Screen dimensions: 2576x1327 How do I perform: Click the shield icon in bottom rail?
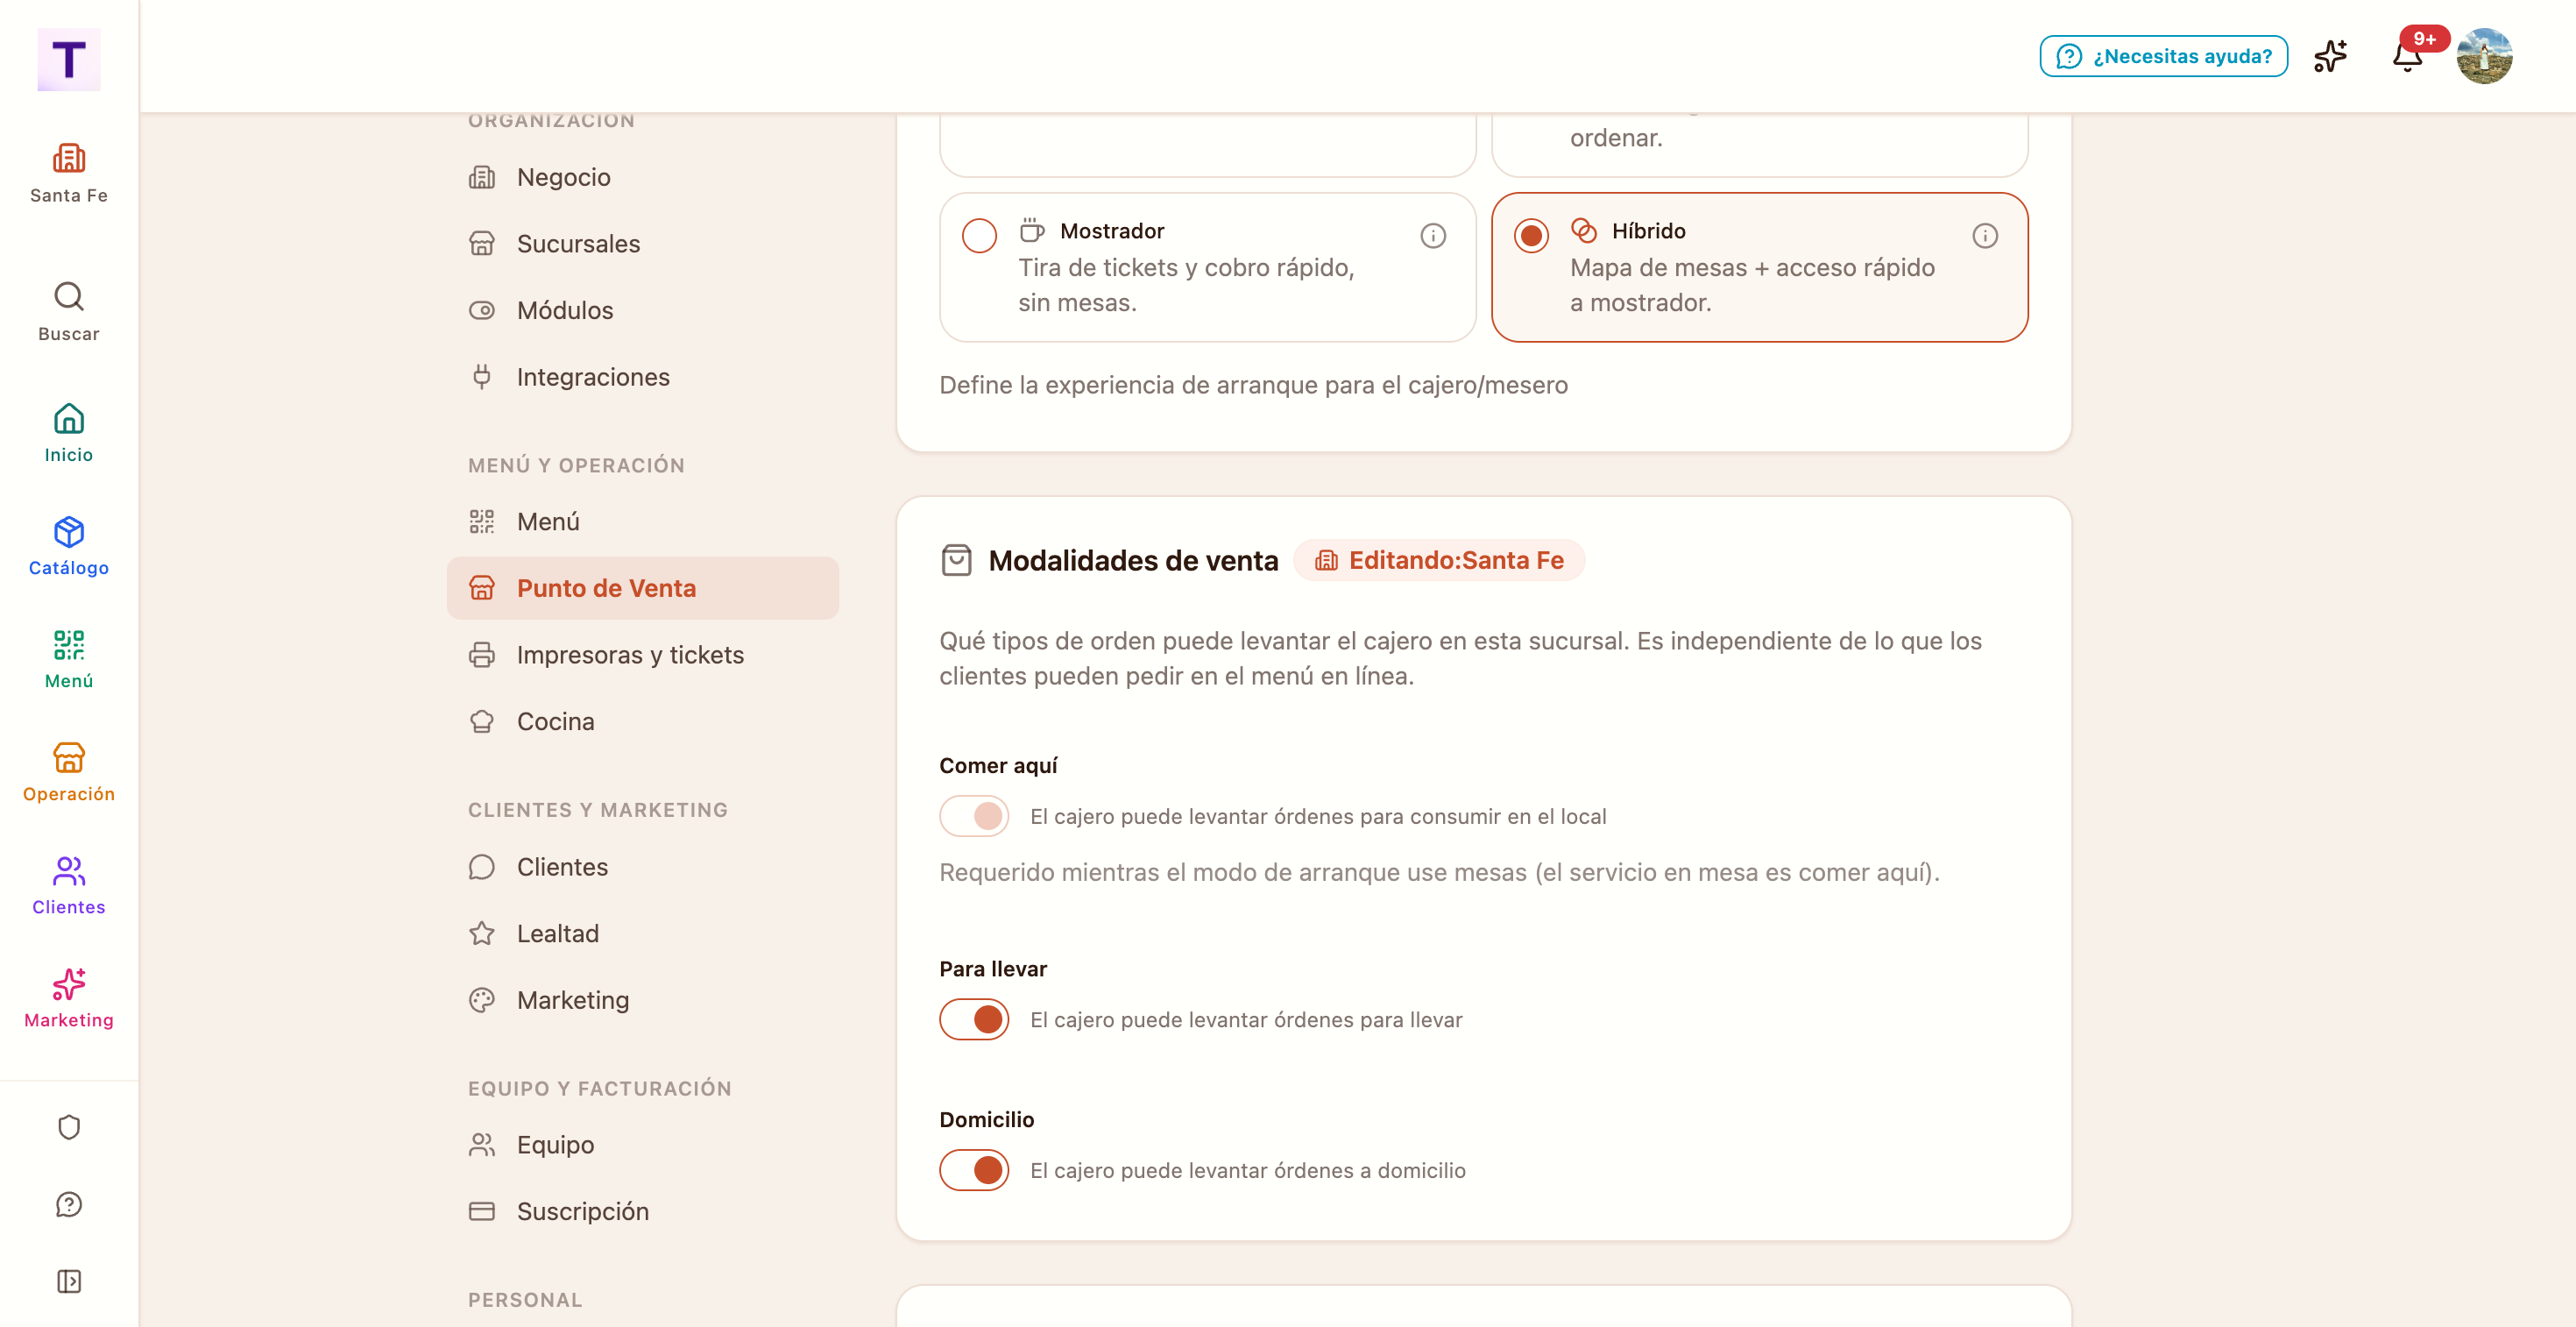(x=69, y=1127)
